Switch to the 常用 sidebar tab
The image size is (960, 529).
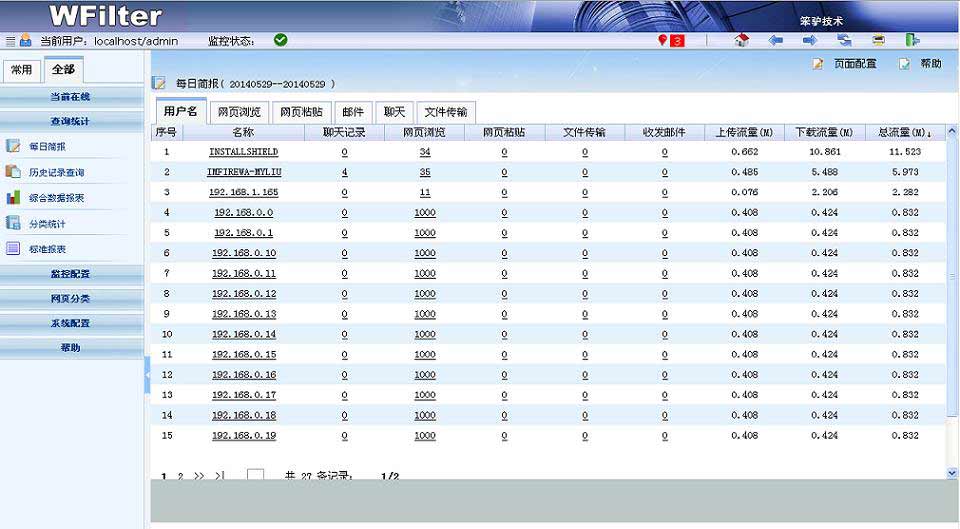pos(21,70)
